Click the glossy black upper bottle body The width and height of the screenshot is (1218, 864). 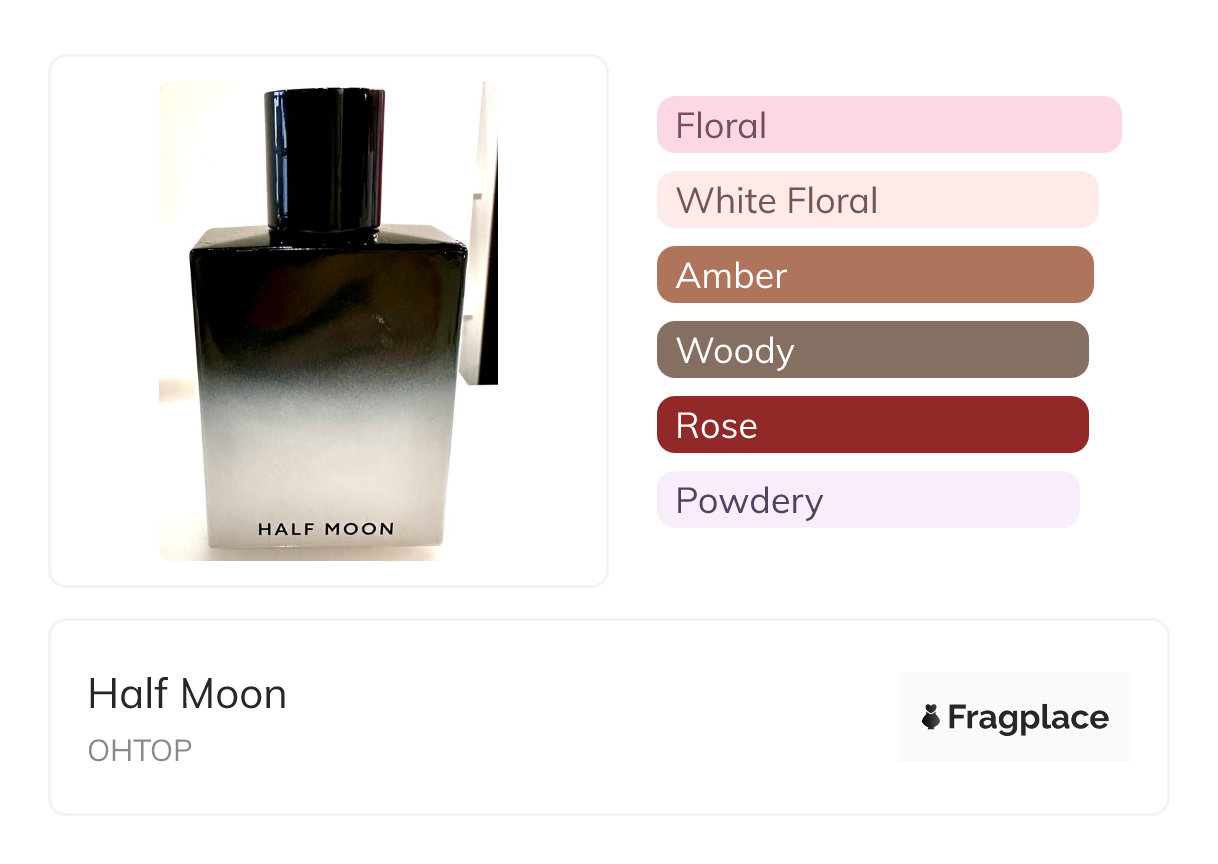(328, 310)
